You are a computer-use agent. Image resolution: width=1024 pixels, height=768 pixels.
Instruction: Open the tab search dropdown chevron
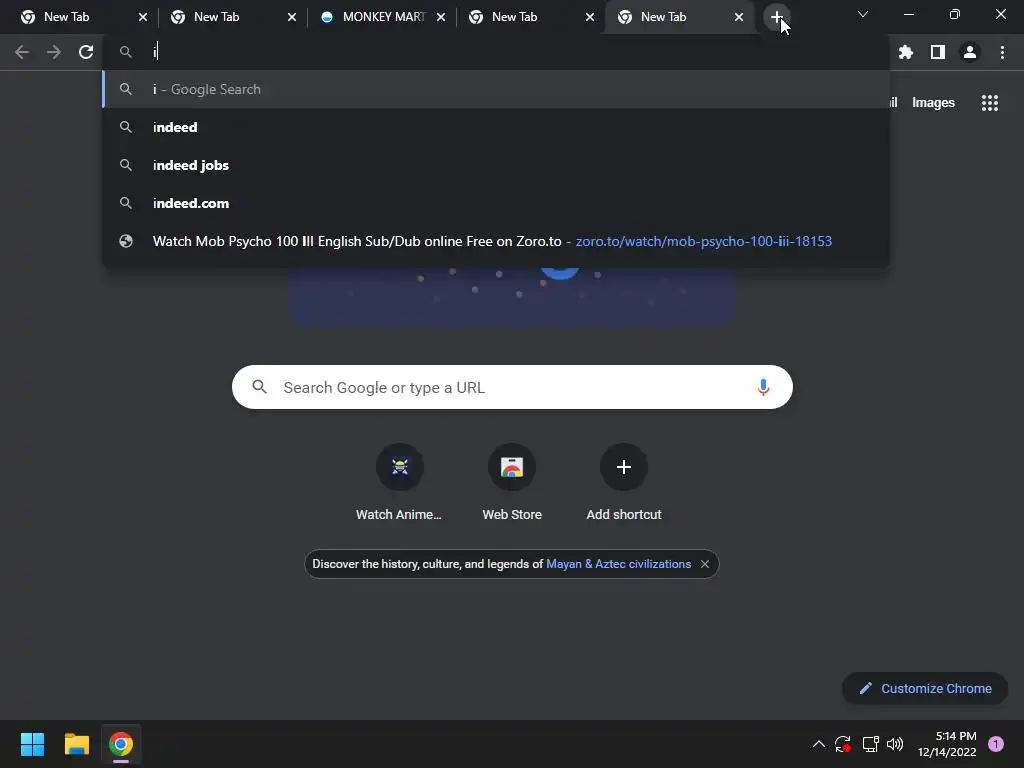click(x=863, y=14)
